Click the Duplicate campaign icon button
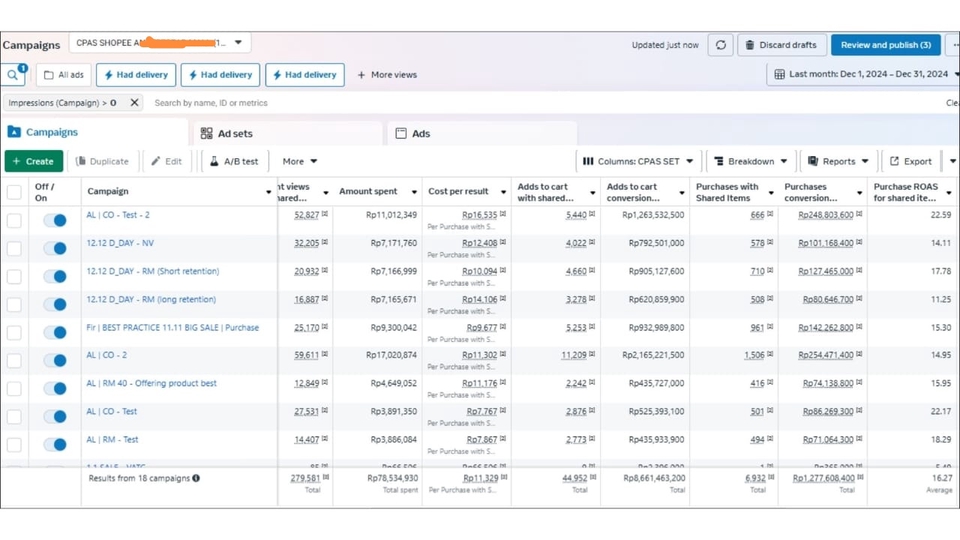The image size is (960, 540). tap(103, 161)
